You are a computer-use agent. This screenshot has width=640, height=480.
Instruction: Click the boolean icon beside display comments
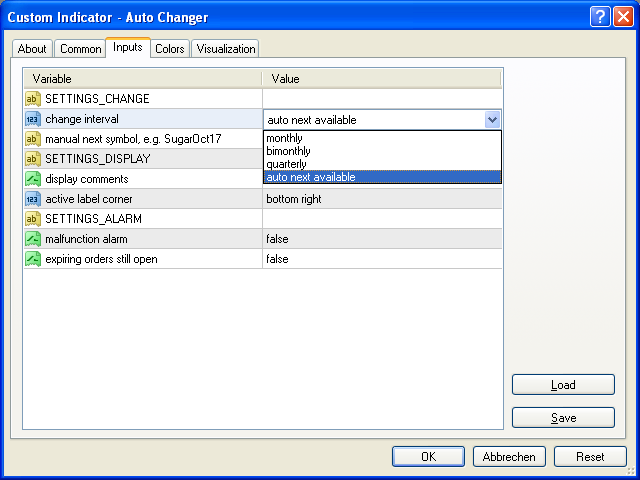click(32, 179)
